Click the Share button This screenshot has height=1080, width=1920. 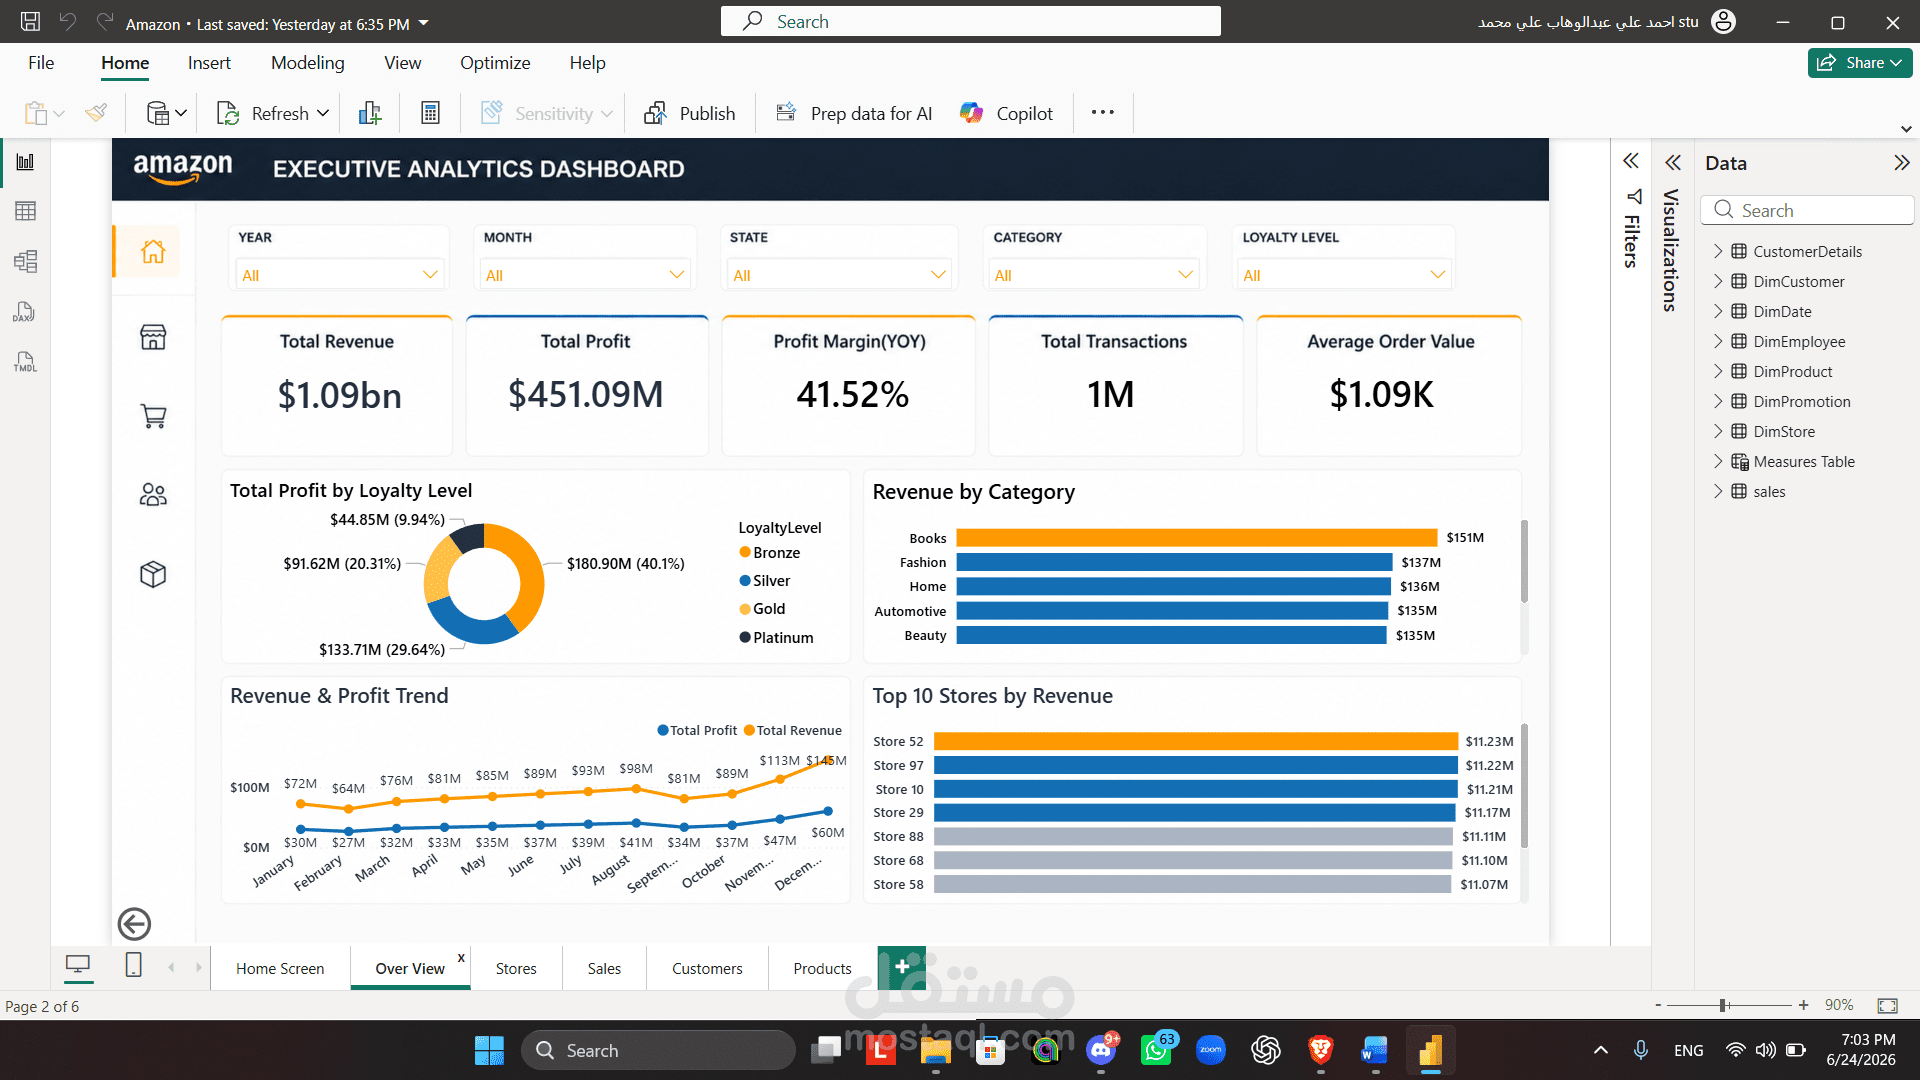coord(1859,63)
